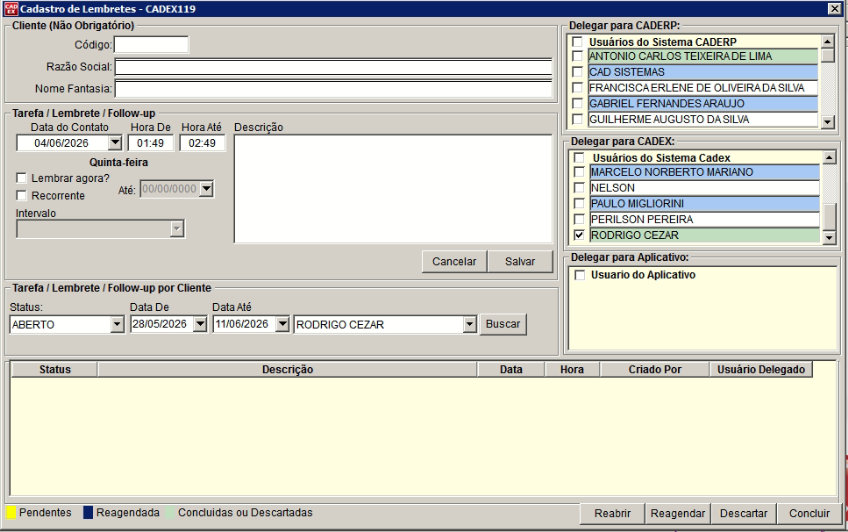Sort by the Criado Por column header
The width and height of the screenshot is (848, 532).
[x=654, y=369]
